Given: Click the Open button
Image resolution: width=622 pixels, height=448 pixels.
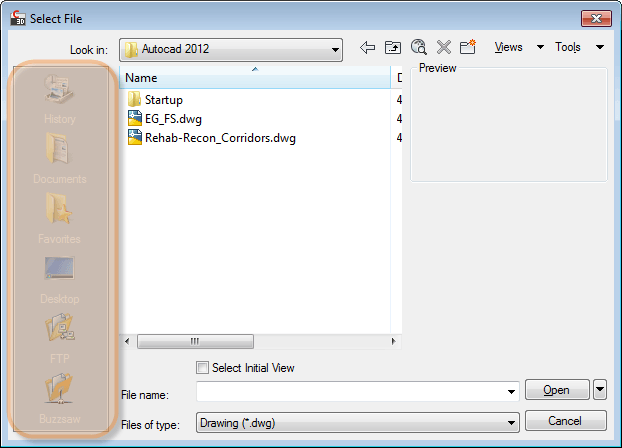Looking at the screenshot, I should tap(557, 390).
